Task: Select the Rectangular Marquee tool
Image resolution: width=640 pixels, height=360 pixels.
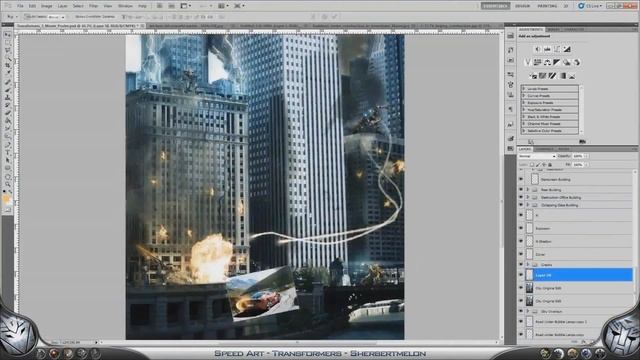Action: coord(8,43)
